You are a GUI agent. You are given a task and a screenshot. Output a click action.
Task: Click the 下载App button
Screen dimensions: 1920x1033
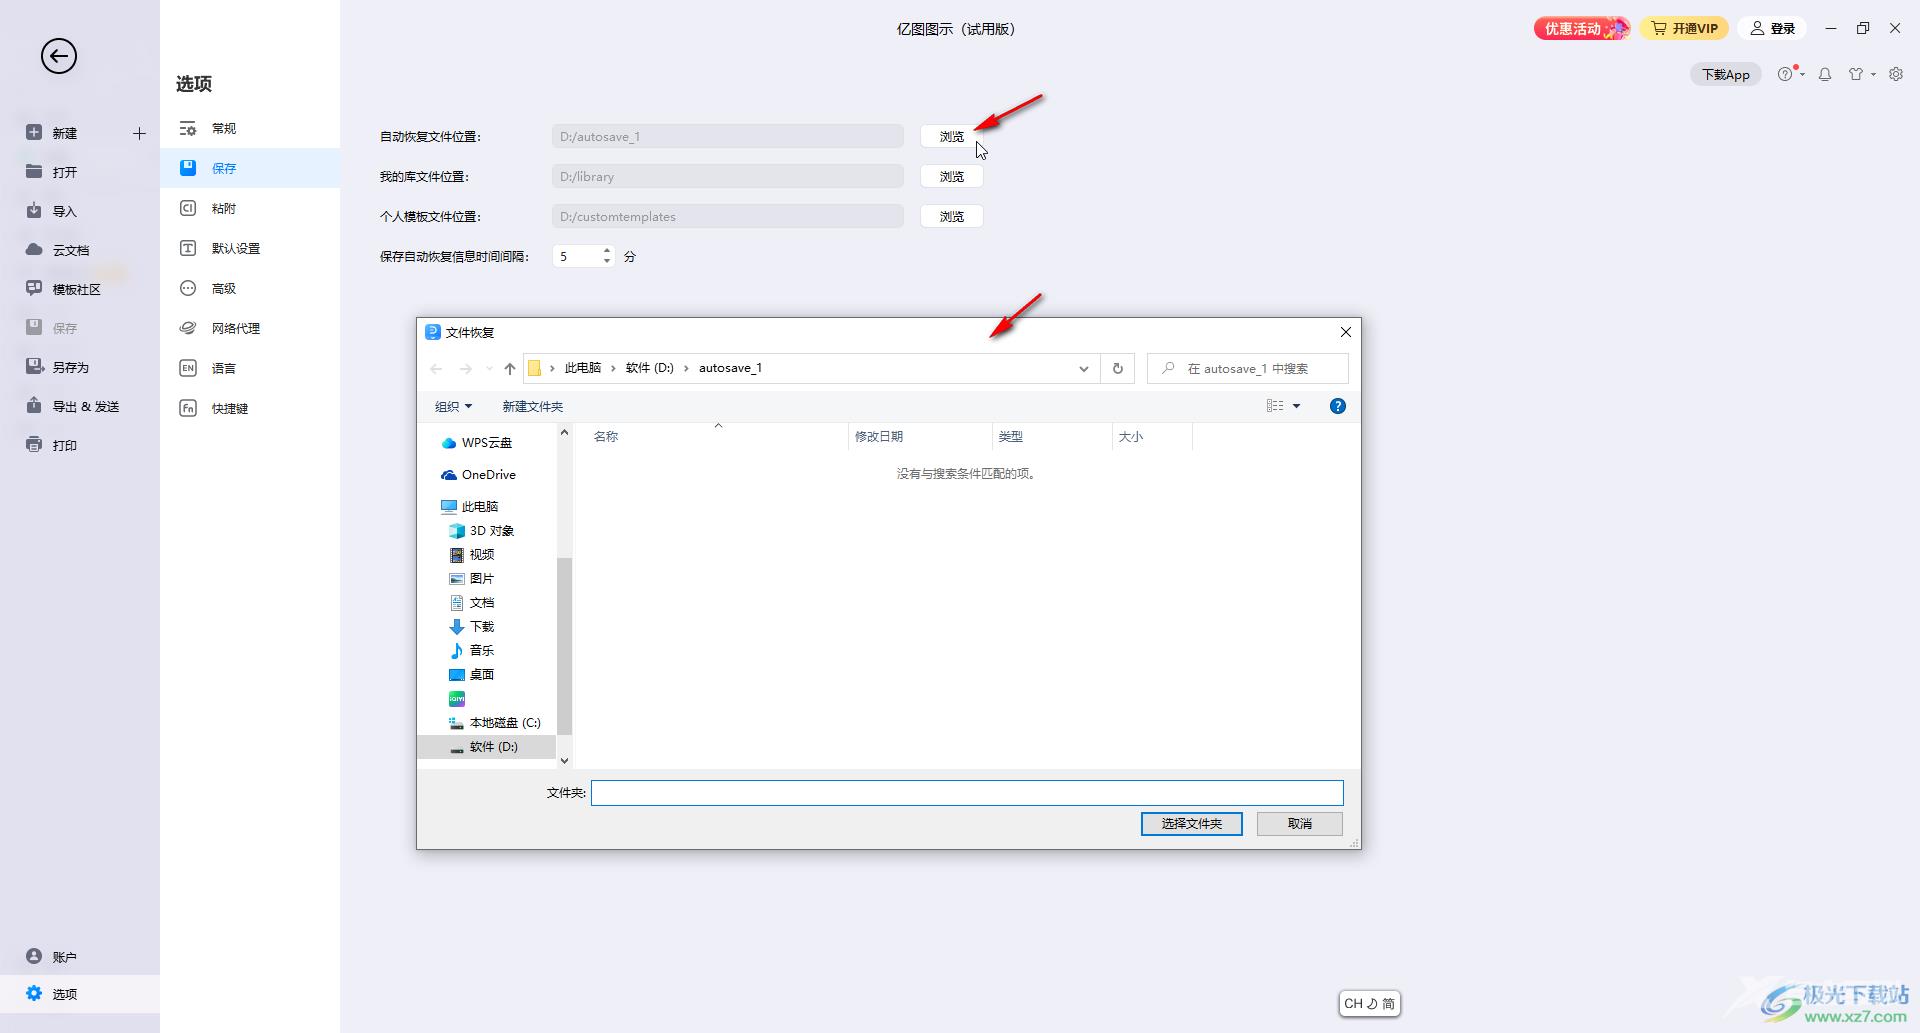point(1726,74)
